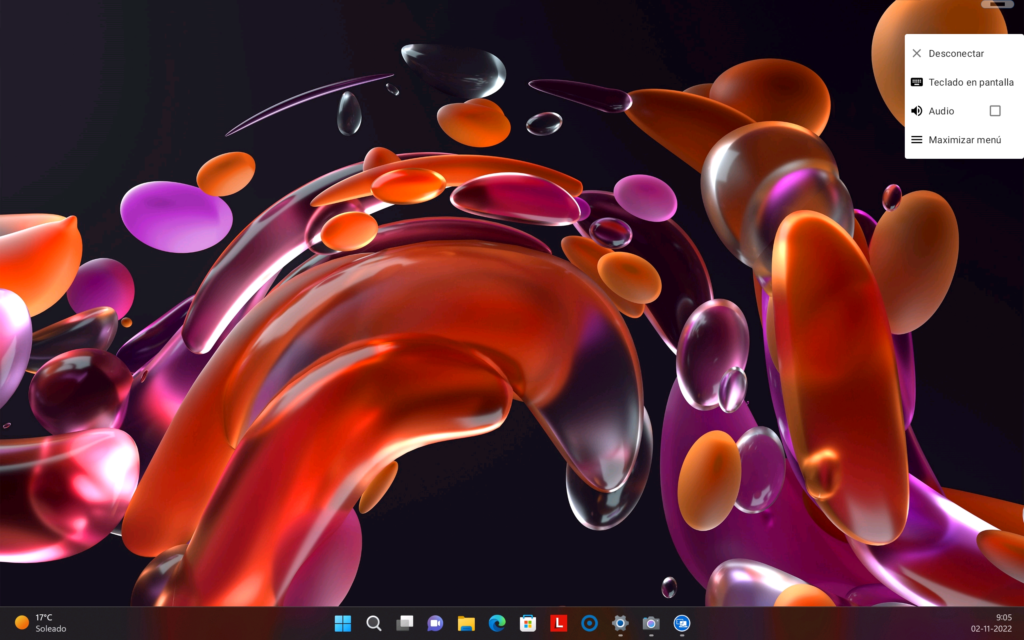The width and height of the screenshot is (1024, 640).
Task: Open Windows Settings from the taskbar
Action: tap(620, 622)
